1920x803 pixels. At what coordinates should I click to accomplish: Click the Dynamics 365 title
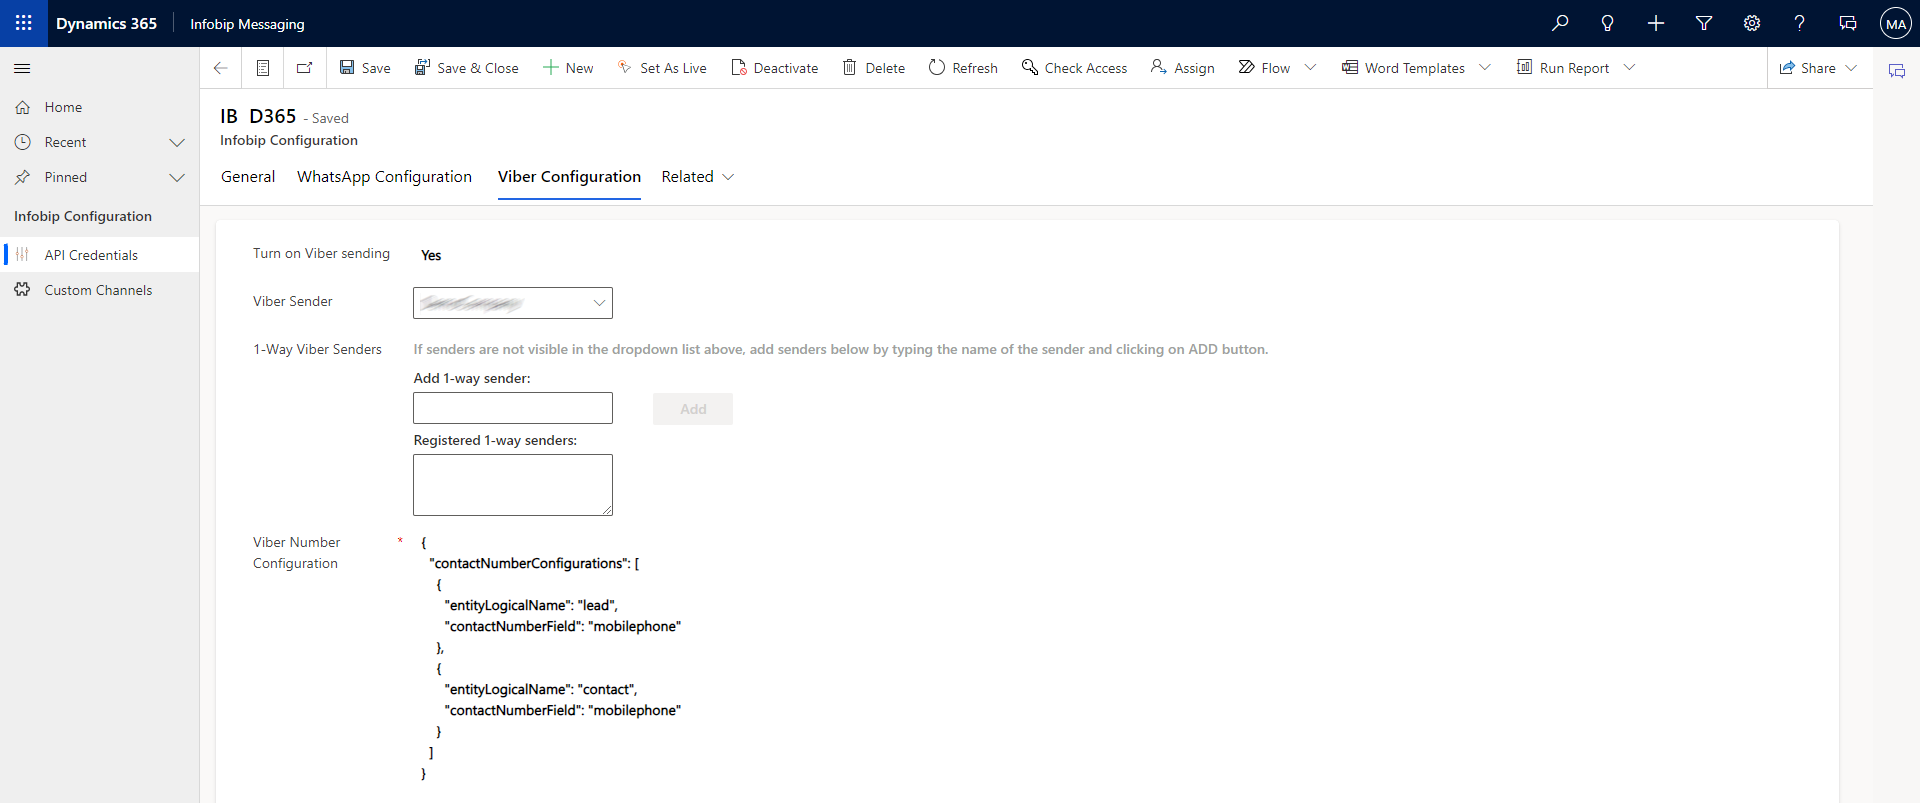pyautogui.click(x=106, y=23)
